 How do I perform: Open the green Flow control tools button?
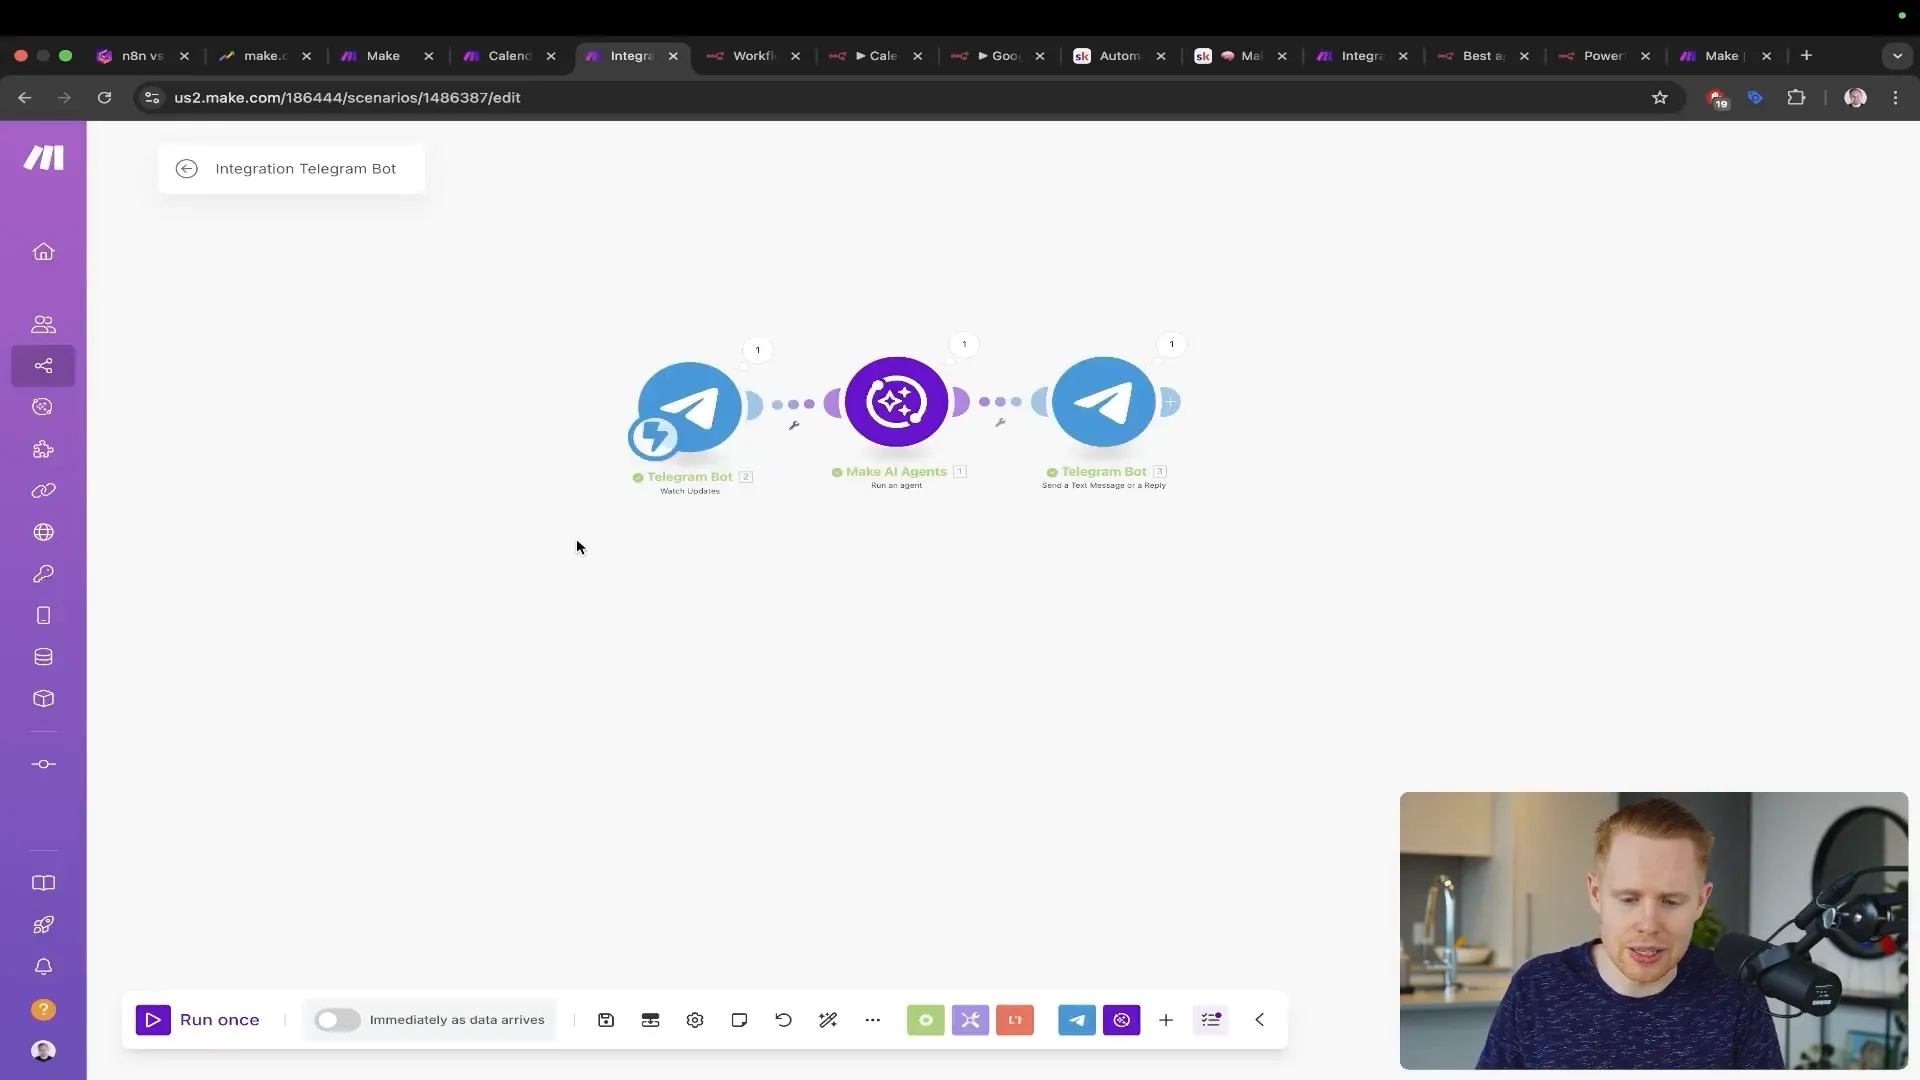[x=926, y=1020]
